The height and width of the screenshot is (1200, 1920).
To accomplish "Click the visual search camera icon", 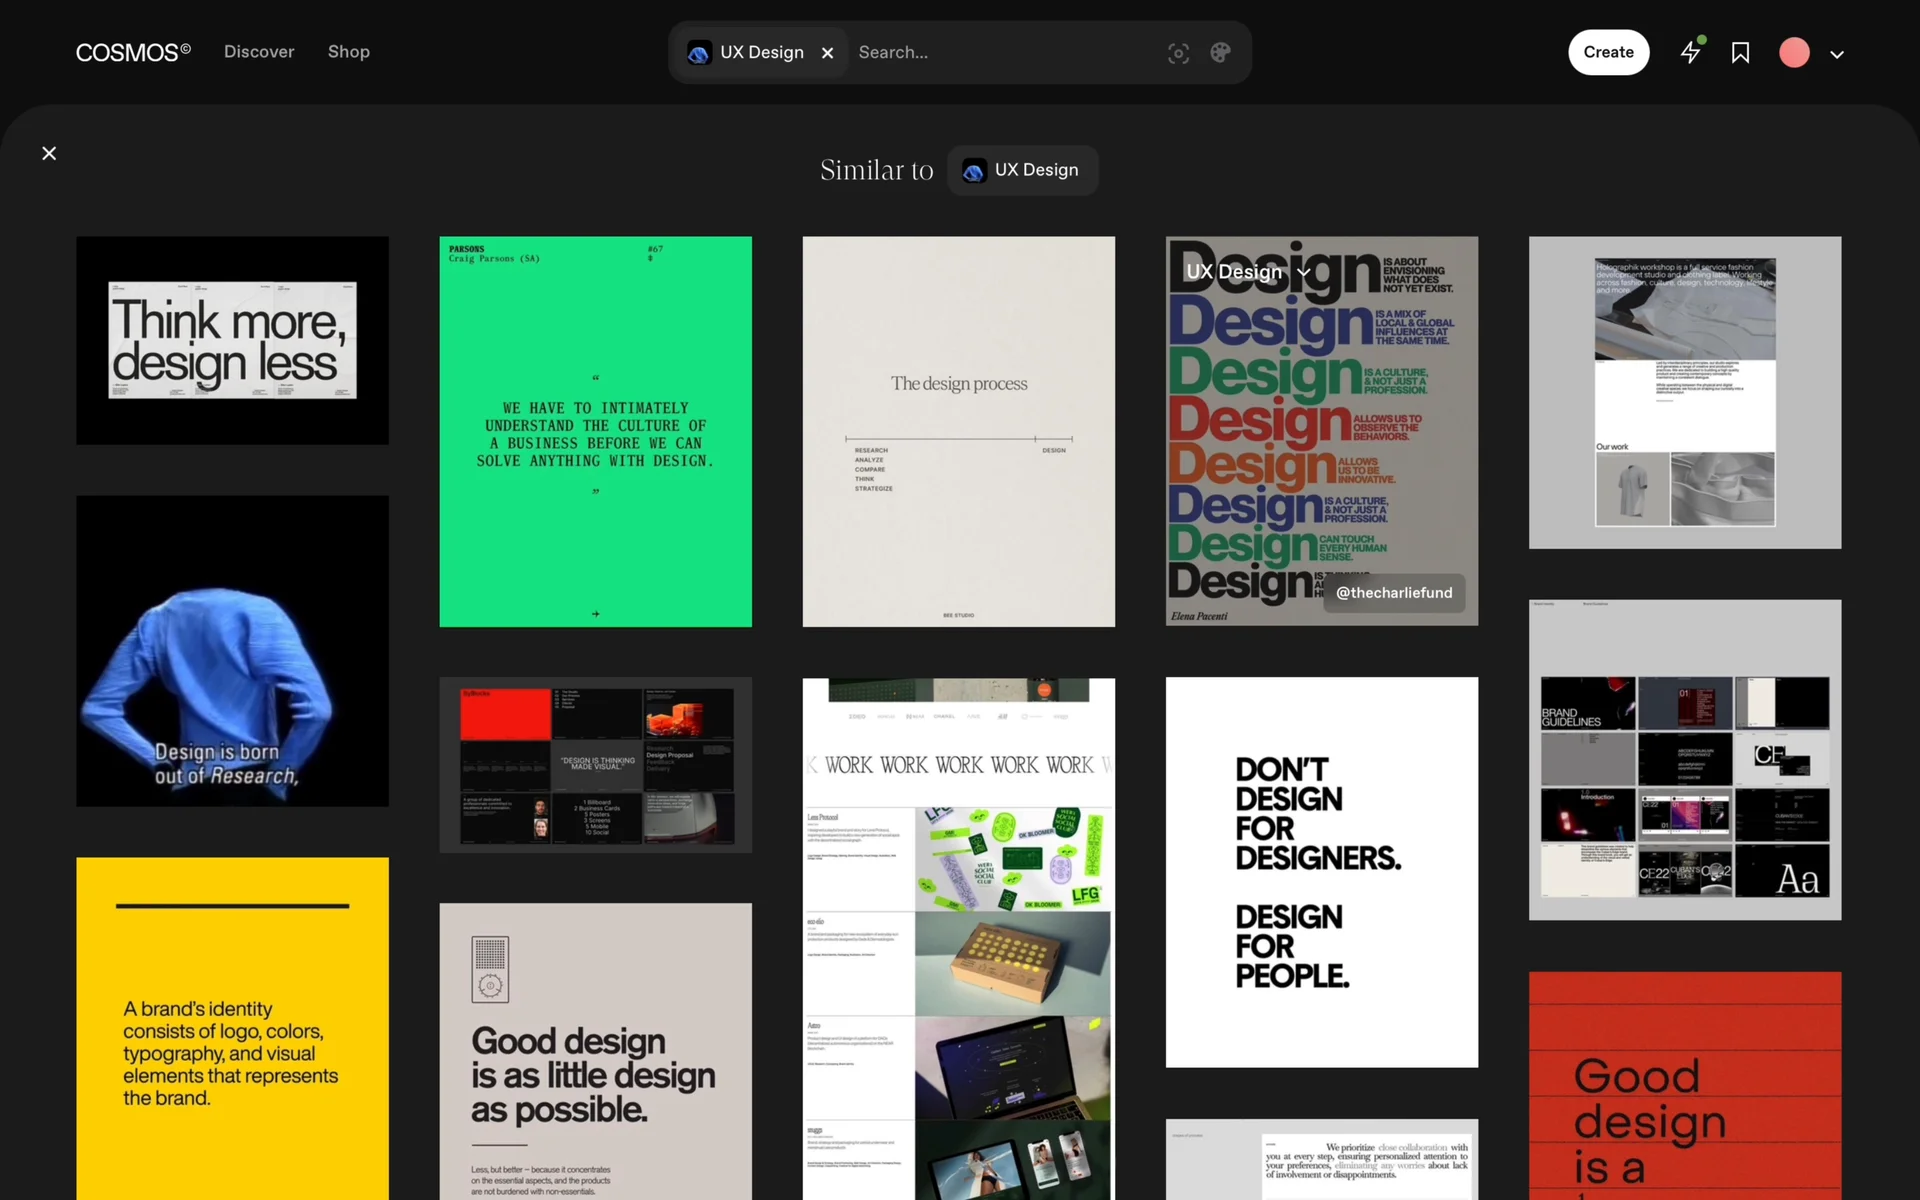I will pos(1178,53).
